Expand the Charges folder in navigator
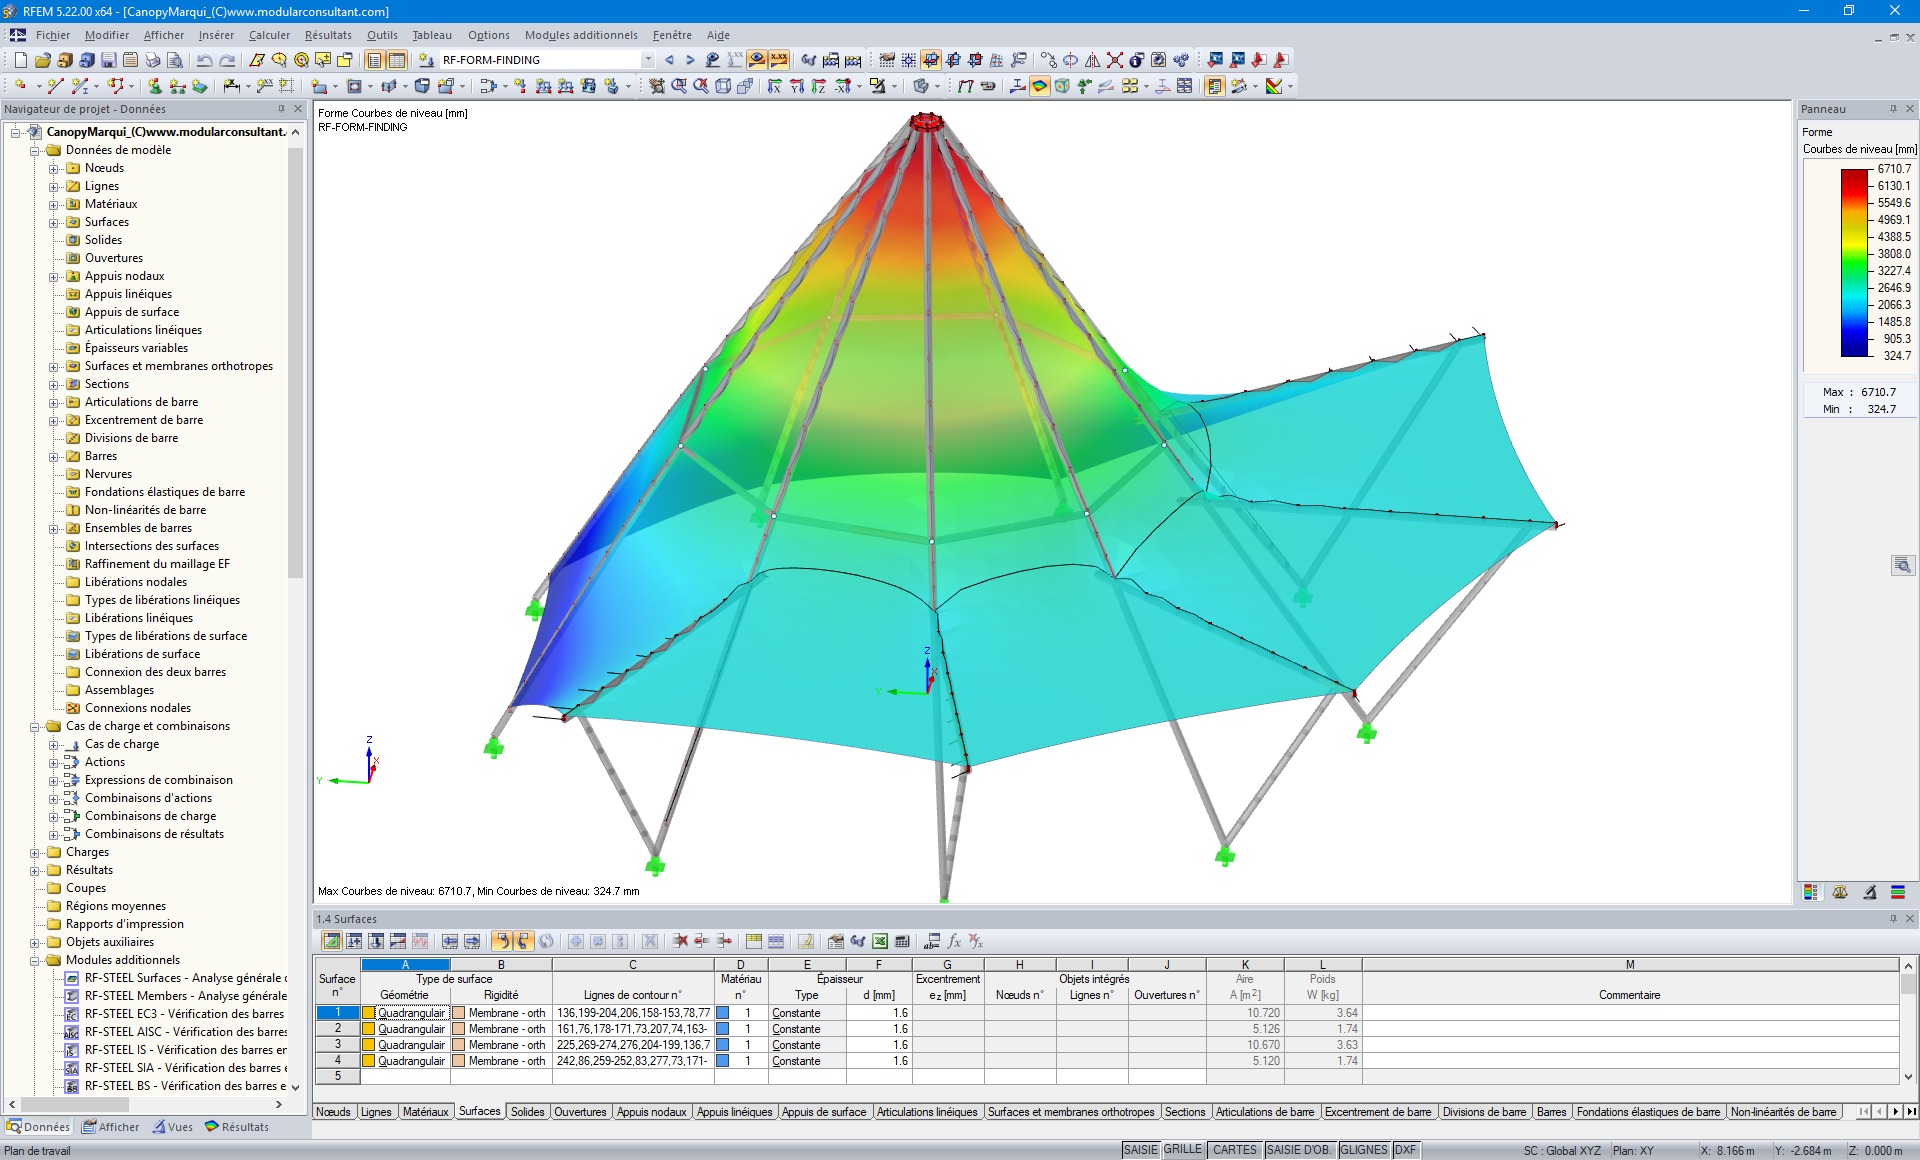Screen dimensions: 1920x1160 pos(35,852)
